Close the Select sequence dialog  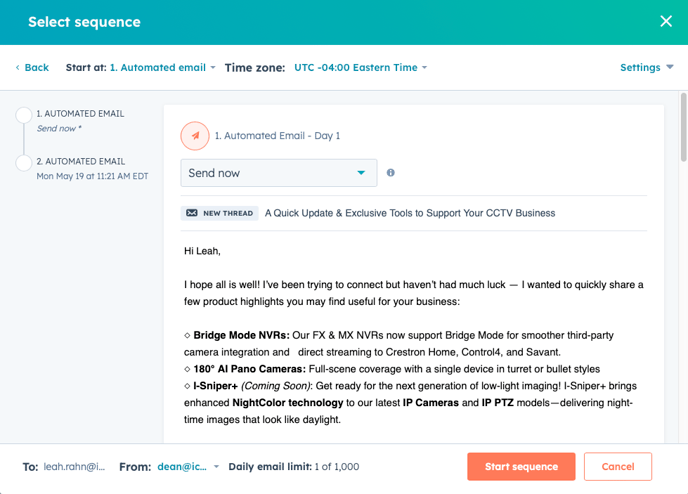pyautogui.click(x=666, y=21)
